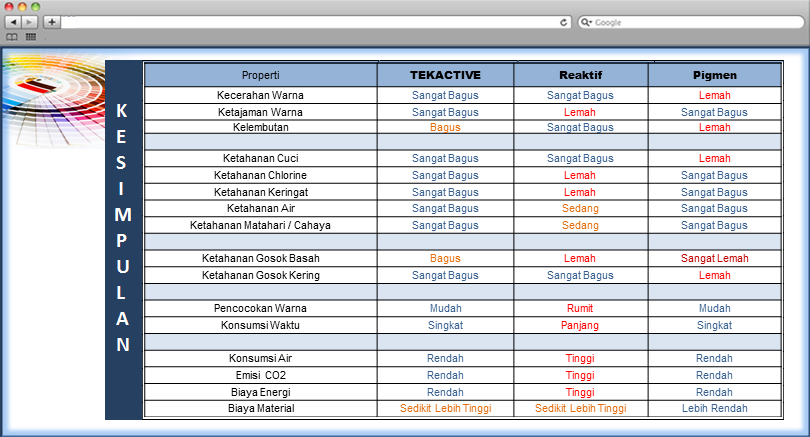Click the Biaya Material row label
810x437 pixels.
pyautogui.click(x=261, y=409)
